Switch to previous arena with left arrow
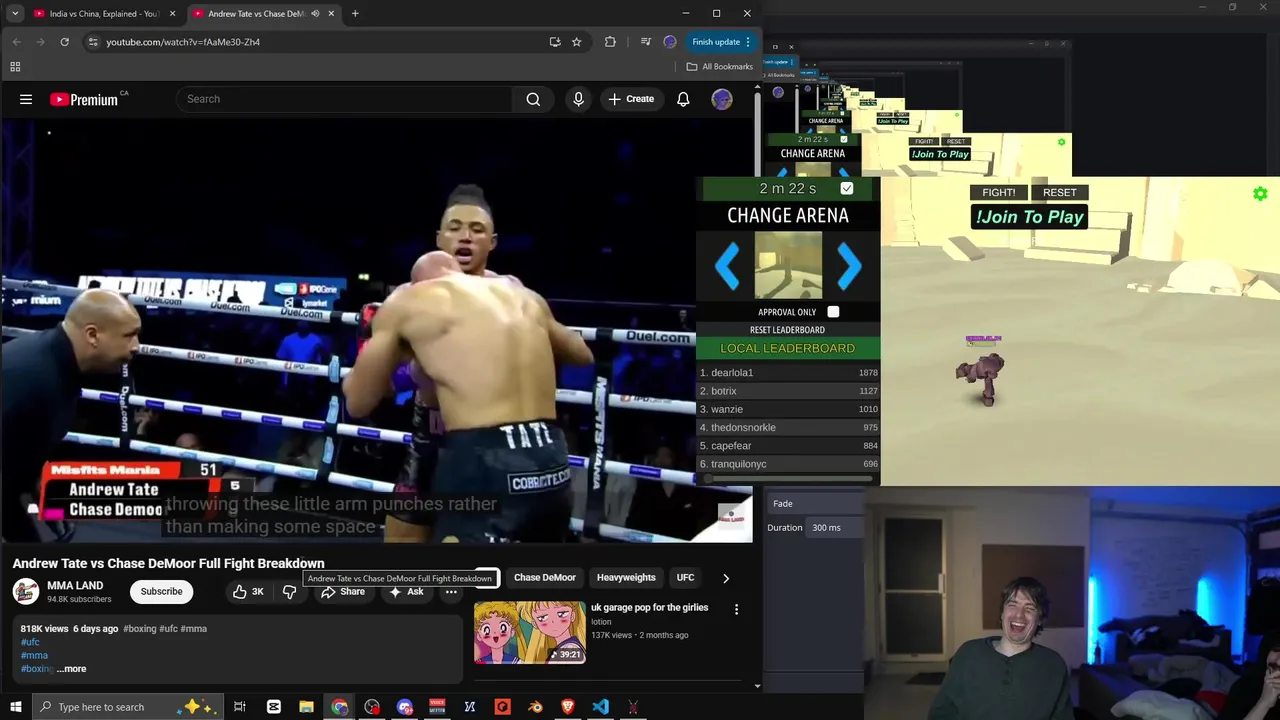This screenshot has width=1280, height=720. (x=728, y=266)
